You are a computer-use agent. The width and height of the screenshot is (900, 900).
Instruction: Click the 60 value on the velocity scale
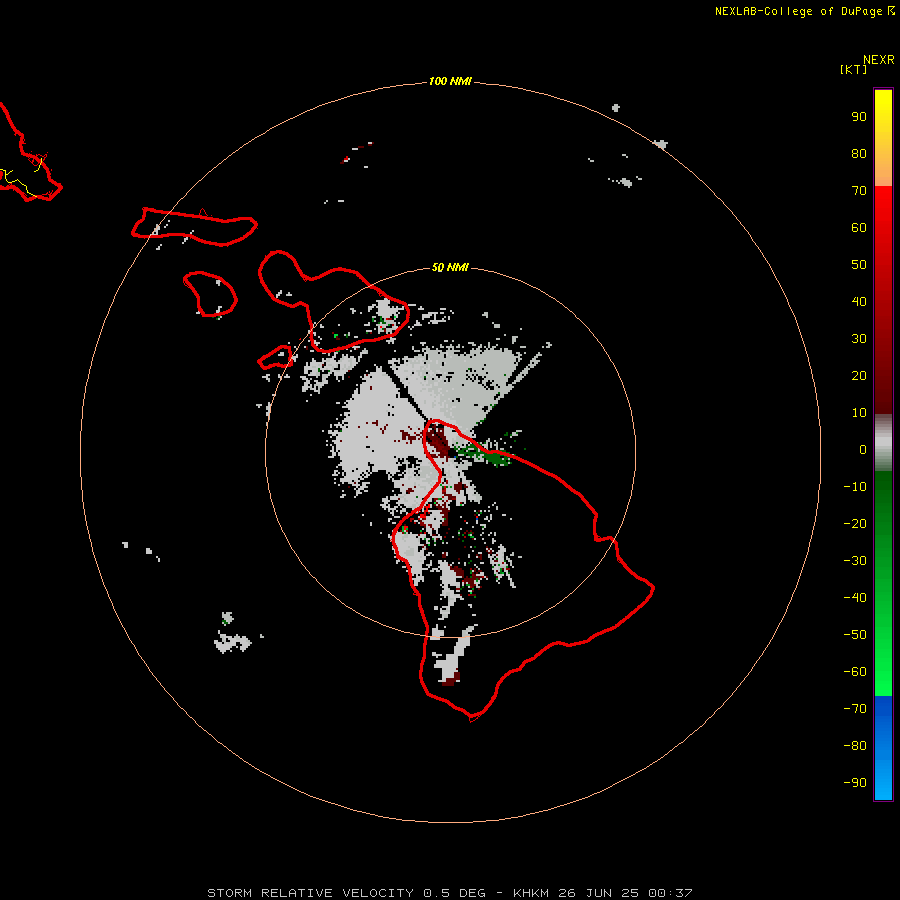pyautogui.click(x=859, y=228)
